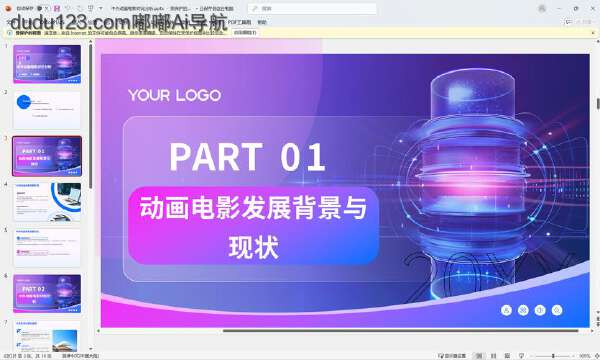The image size is (600, 360).
Task: Click the zoom slider handle
Action: click(553, 356)
